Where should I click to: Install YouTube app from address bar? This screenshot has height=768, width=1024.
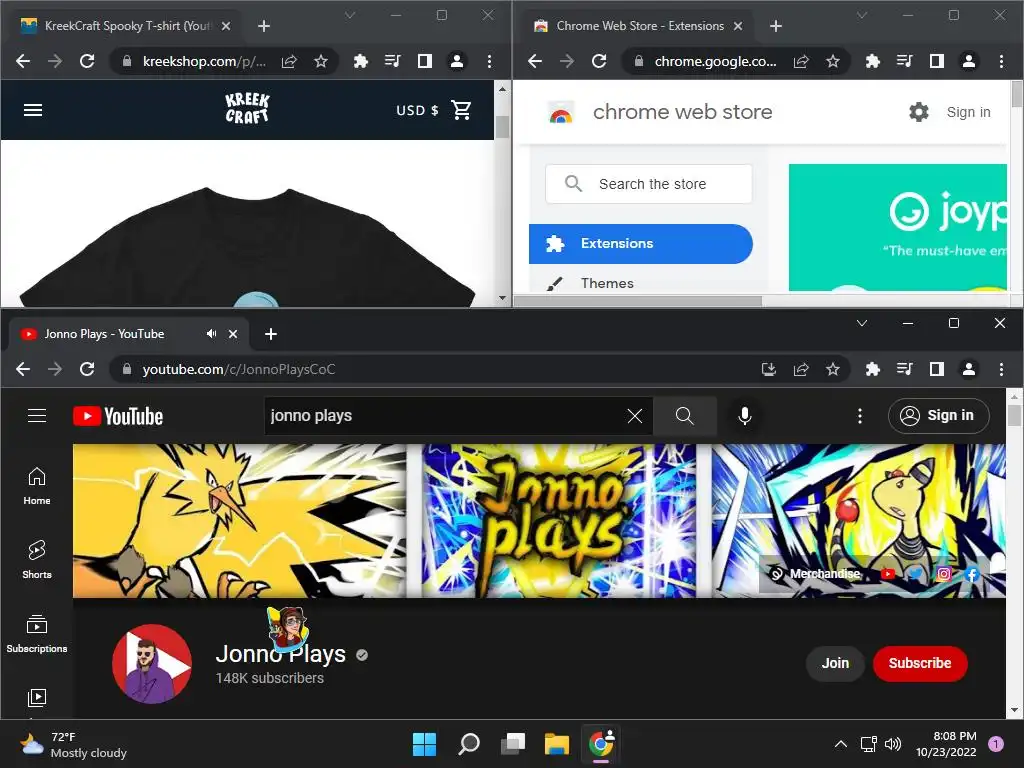pos(769,370)
